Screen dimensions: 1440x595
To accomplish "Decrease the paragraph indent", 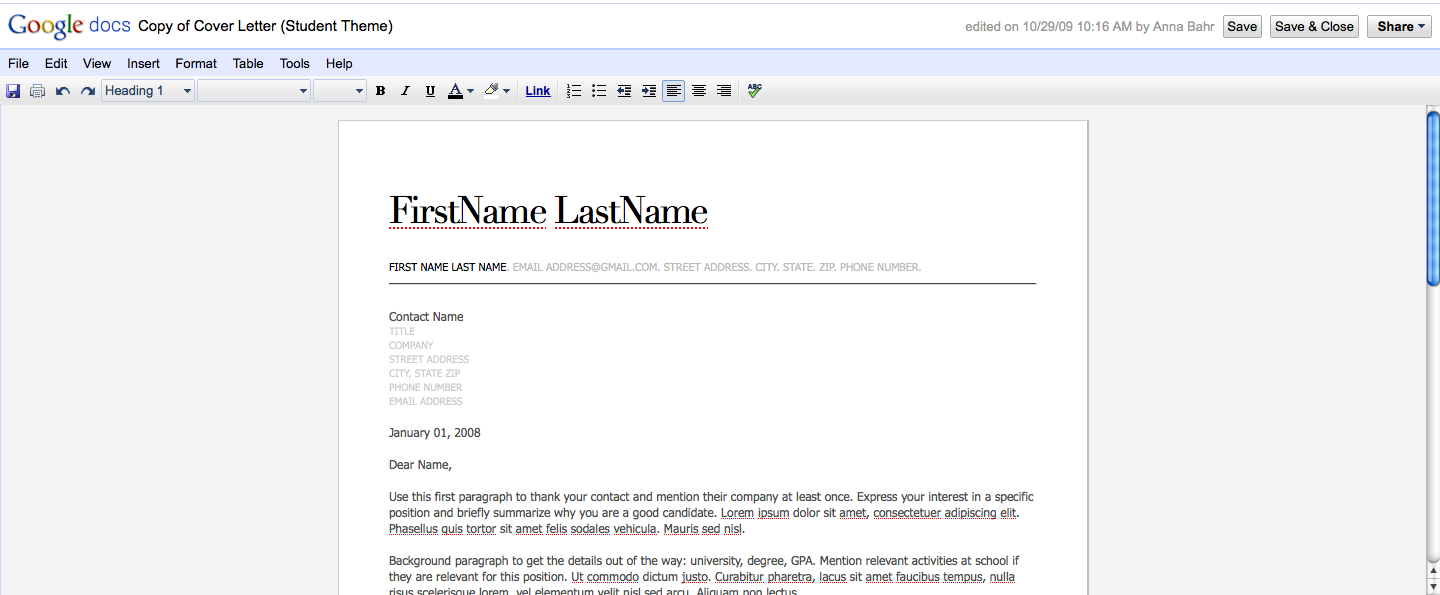I will pyautogui.click(x=624, y=91).
